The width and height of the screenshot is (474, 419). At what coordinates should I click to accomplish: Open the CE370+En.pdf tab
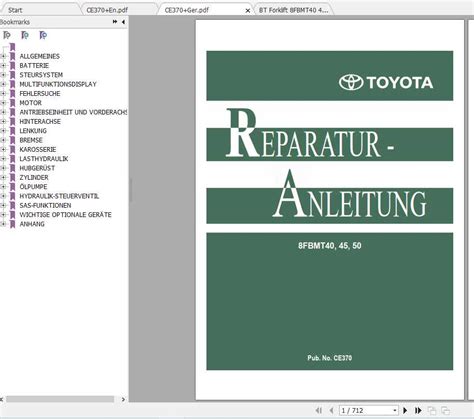(x=107, y=10)
